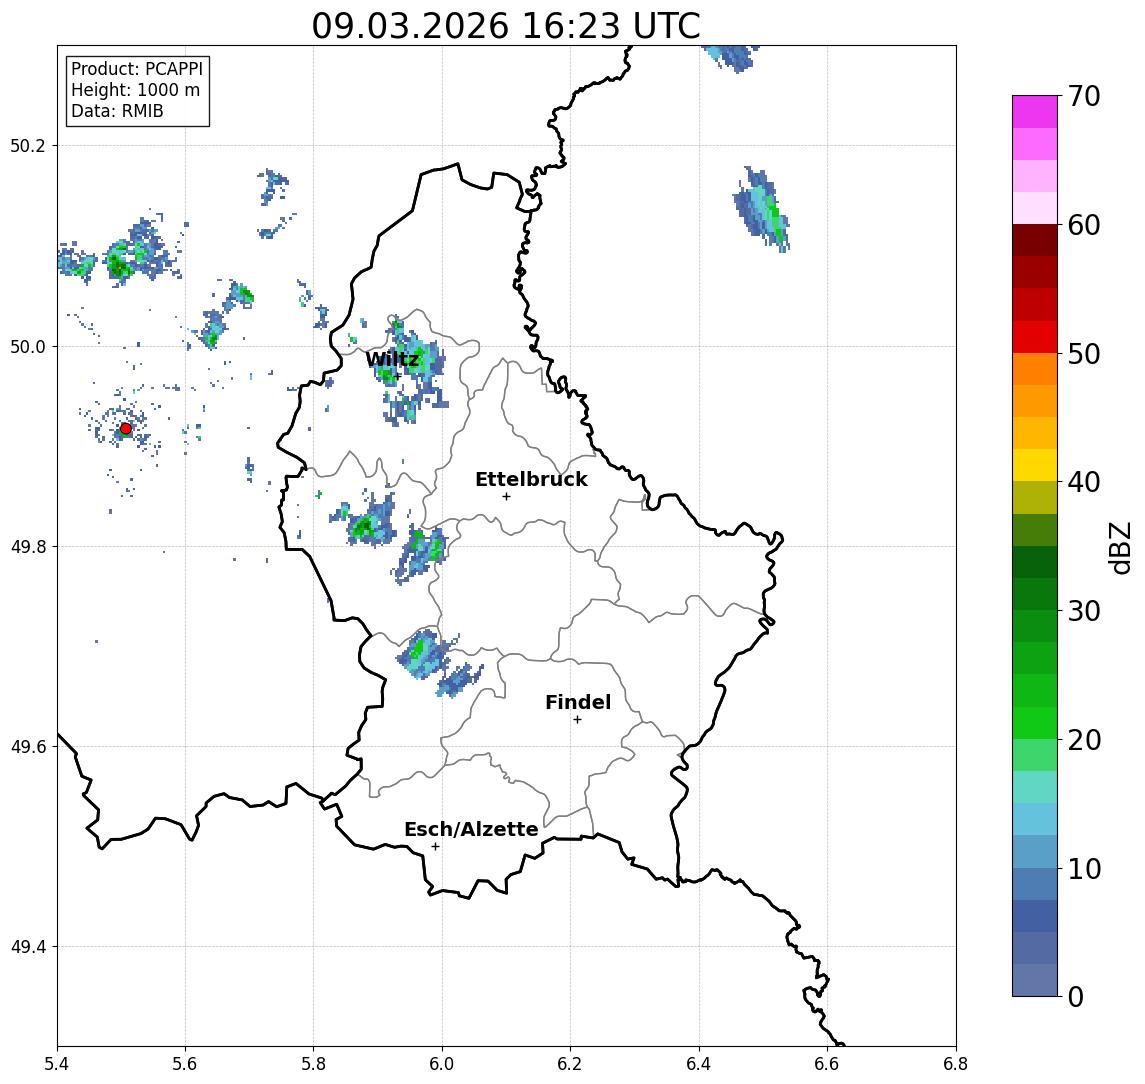1145x1084 pixels.
Task: Click the title 09.03.2026 16:23 UTC
Action: point(506,26)
